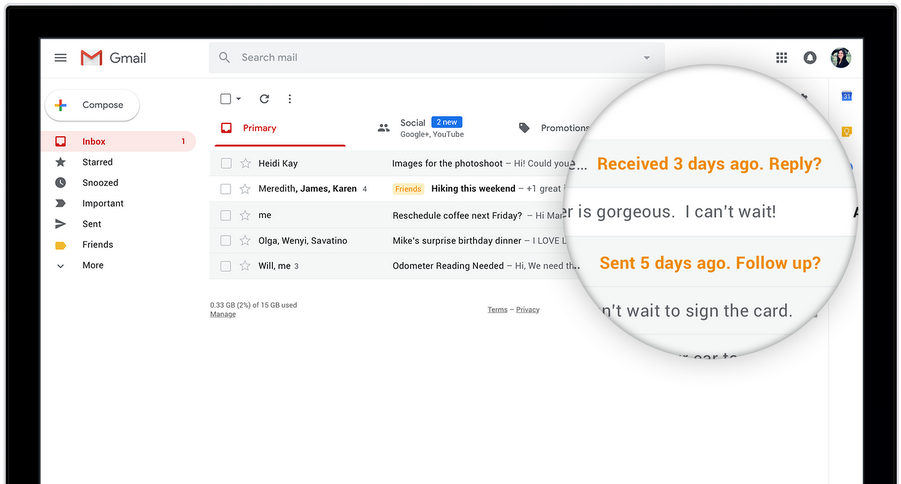Star the Will, me email
901x484 pixels.
click(x=245, y=266)
